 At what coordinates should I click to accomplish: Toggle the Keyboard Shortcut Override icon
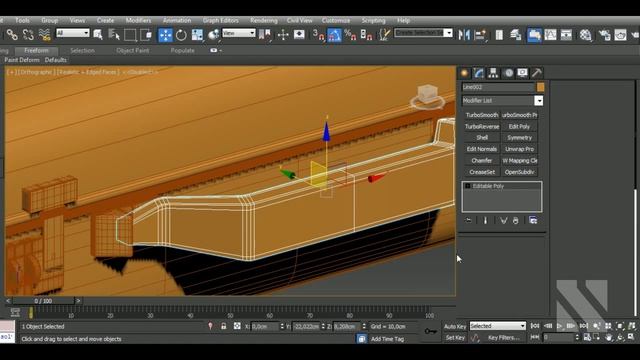pyautogui.click(x=299, y=35)
